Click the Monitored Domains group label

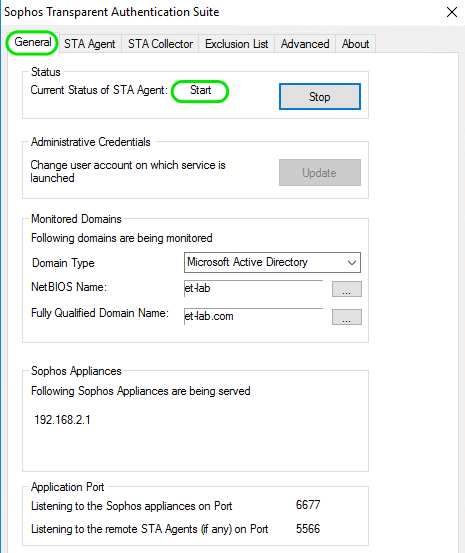pyautogui.click(x=76, y=219)
